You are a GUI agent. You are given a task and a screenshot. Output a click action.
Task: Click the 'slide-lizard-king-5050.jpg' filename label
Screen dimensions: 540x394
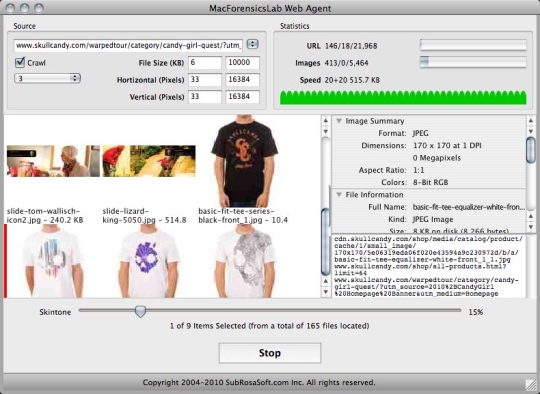coord(144,216)
